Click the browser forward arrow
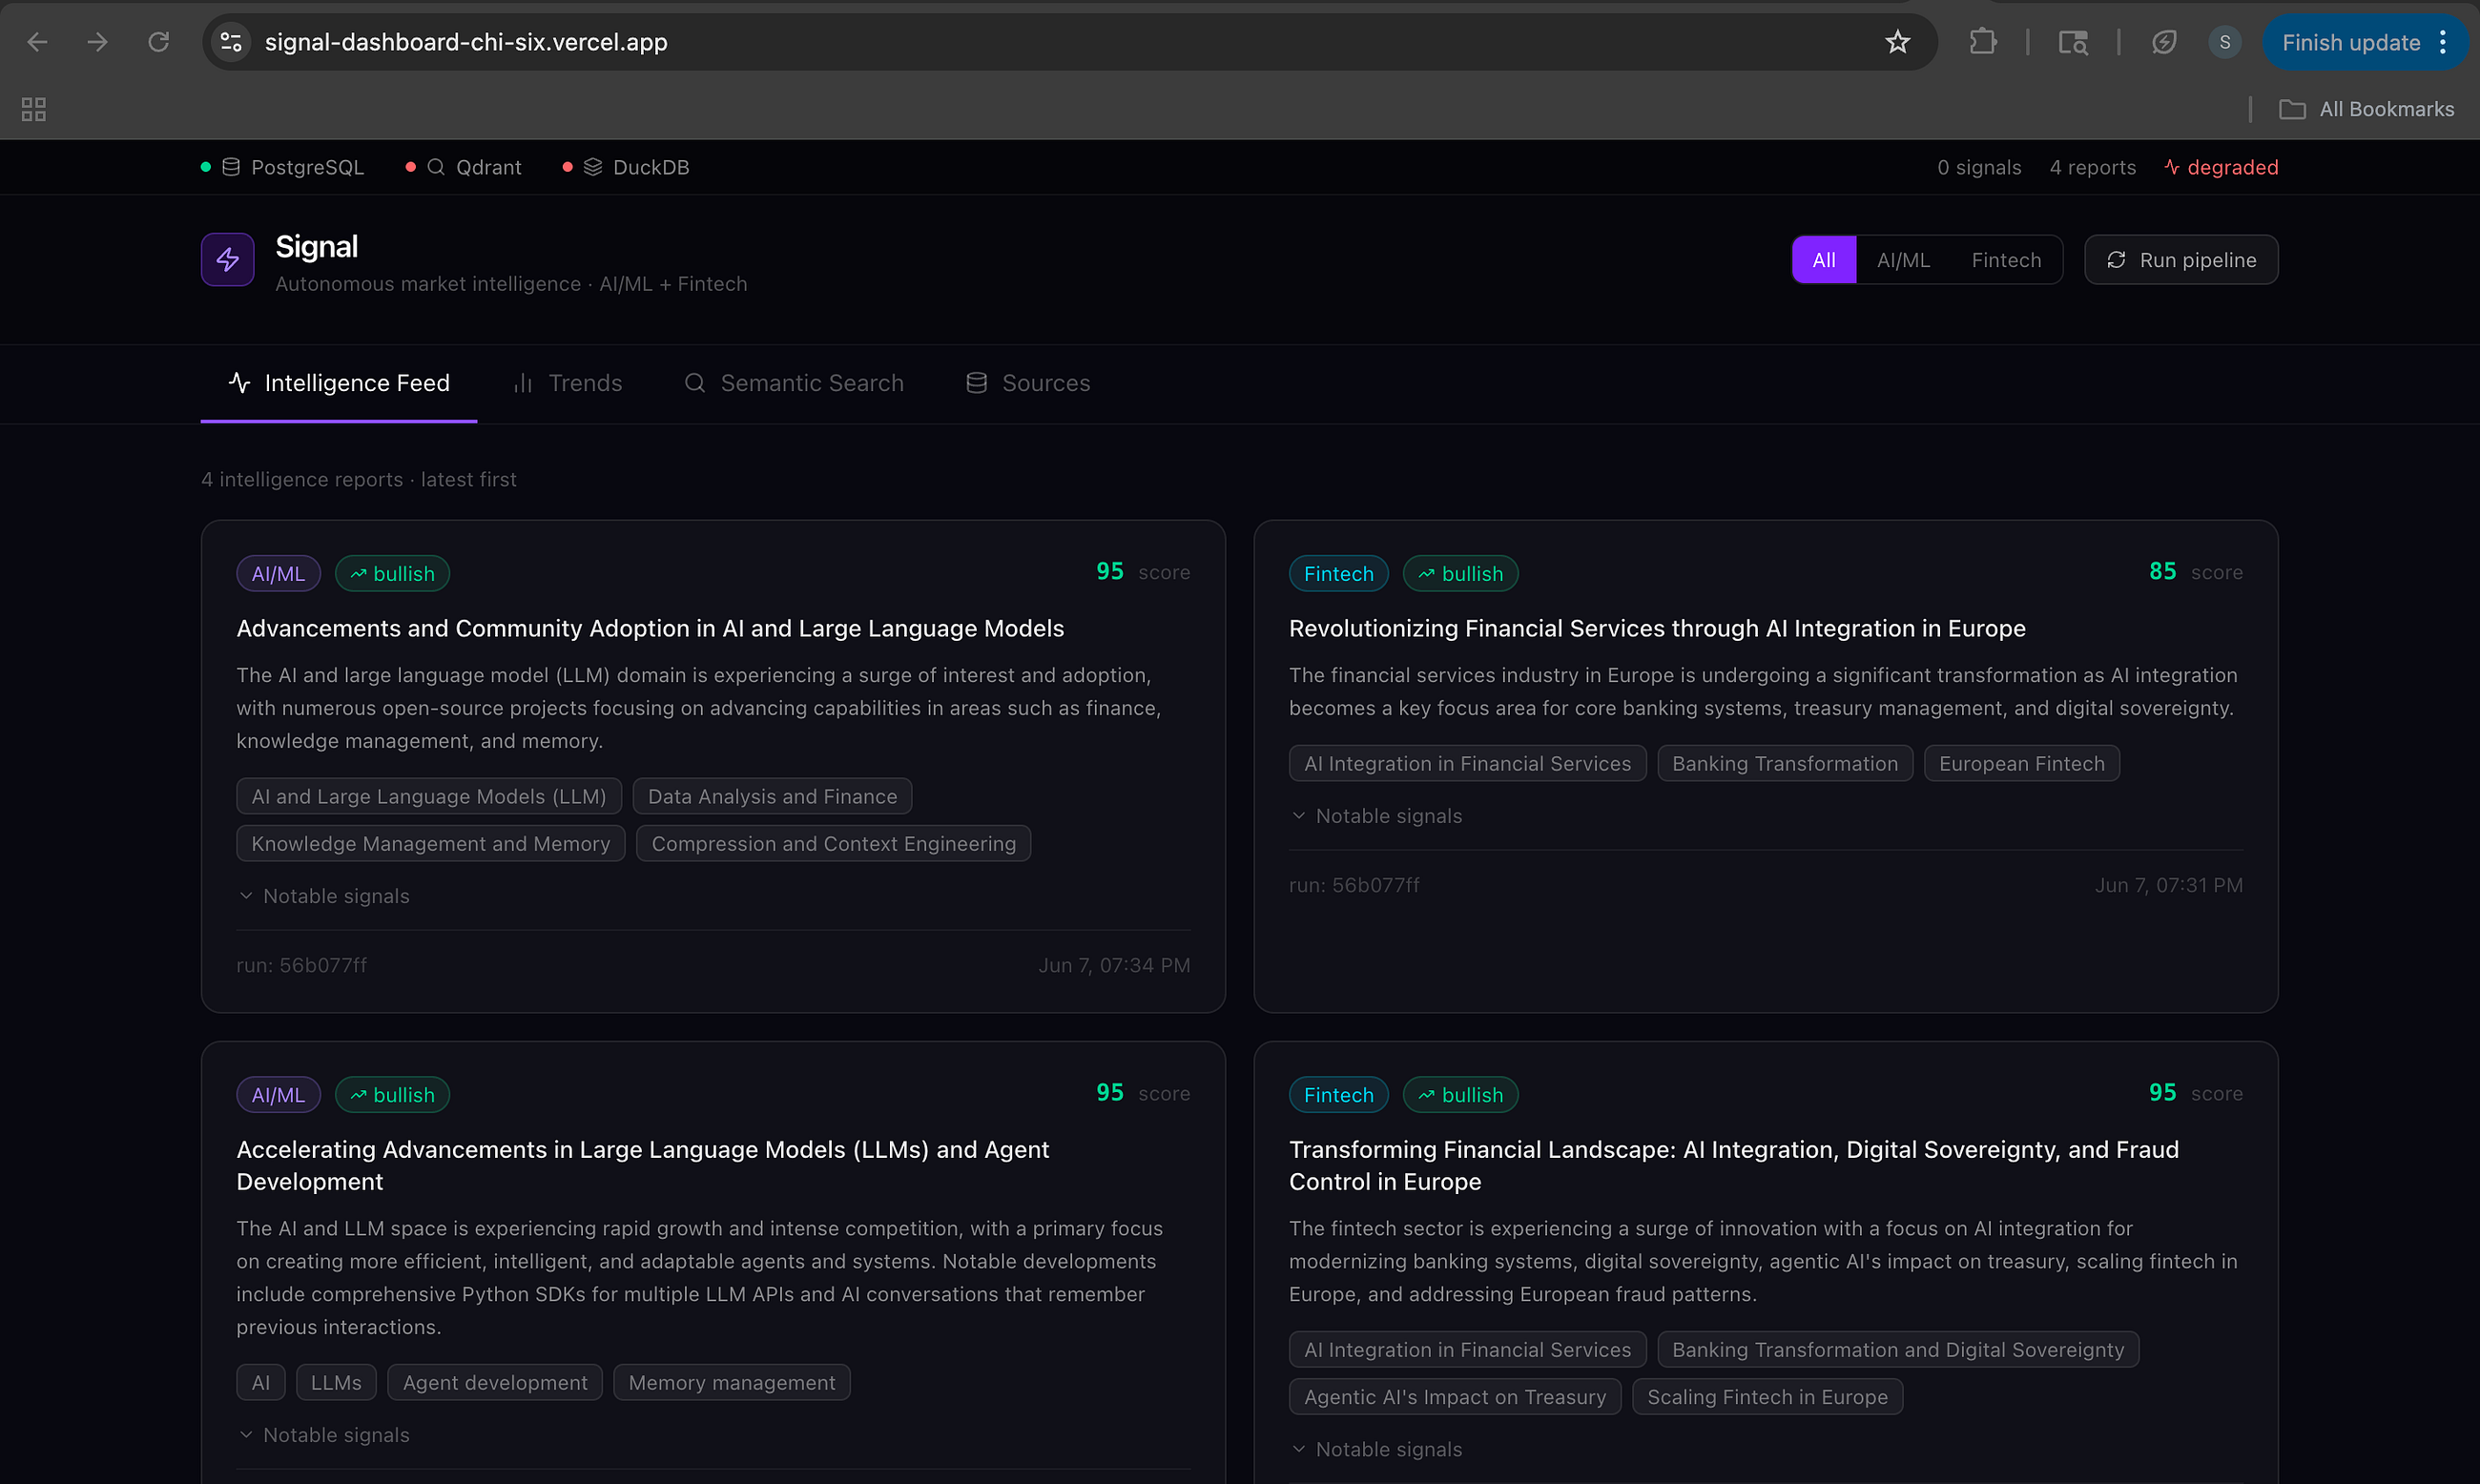Image resolution: width=2480 pixels, height=1484 pixels. tap(97, 42)
